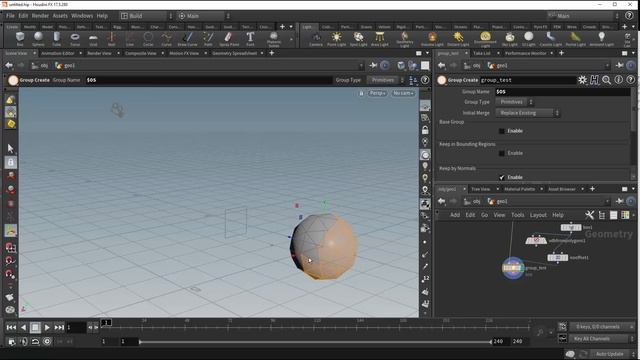The height and width of the screenshot is (360, 640).
Task: Enable Base Group checkbox
Action: coord(502,131)
